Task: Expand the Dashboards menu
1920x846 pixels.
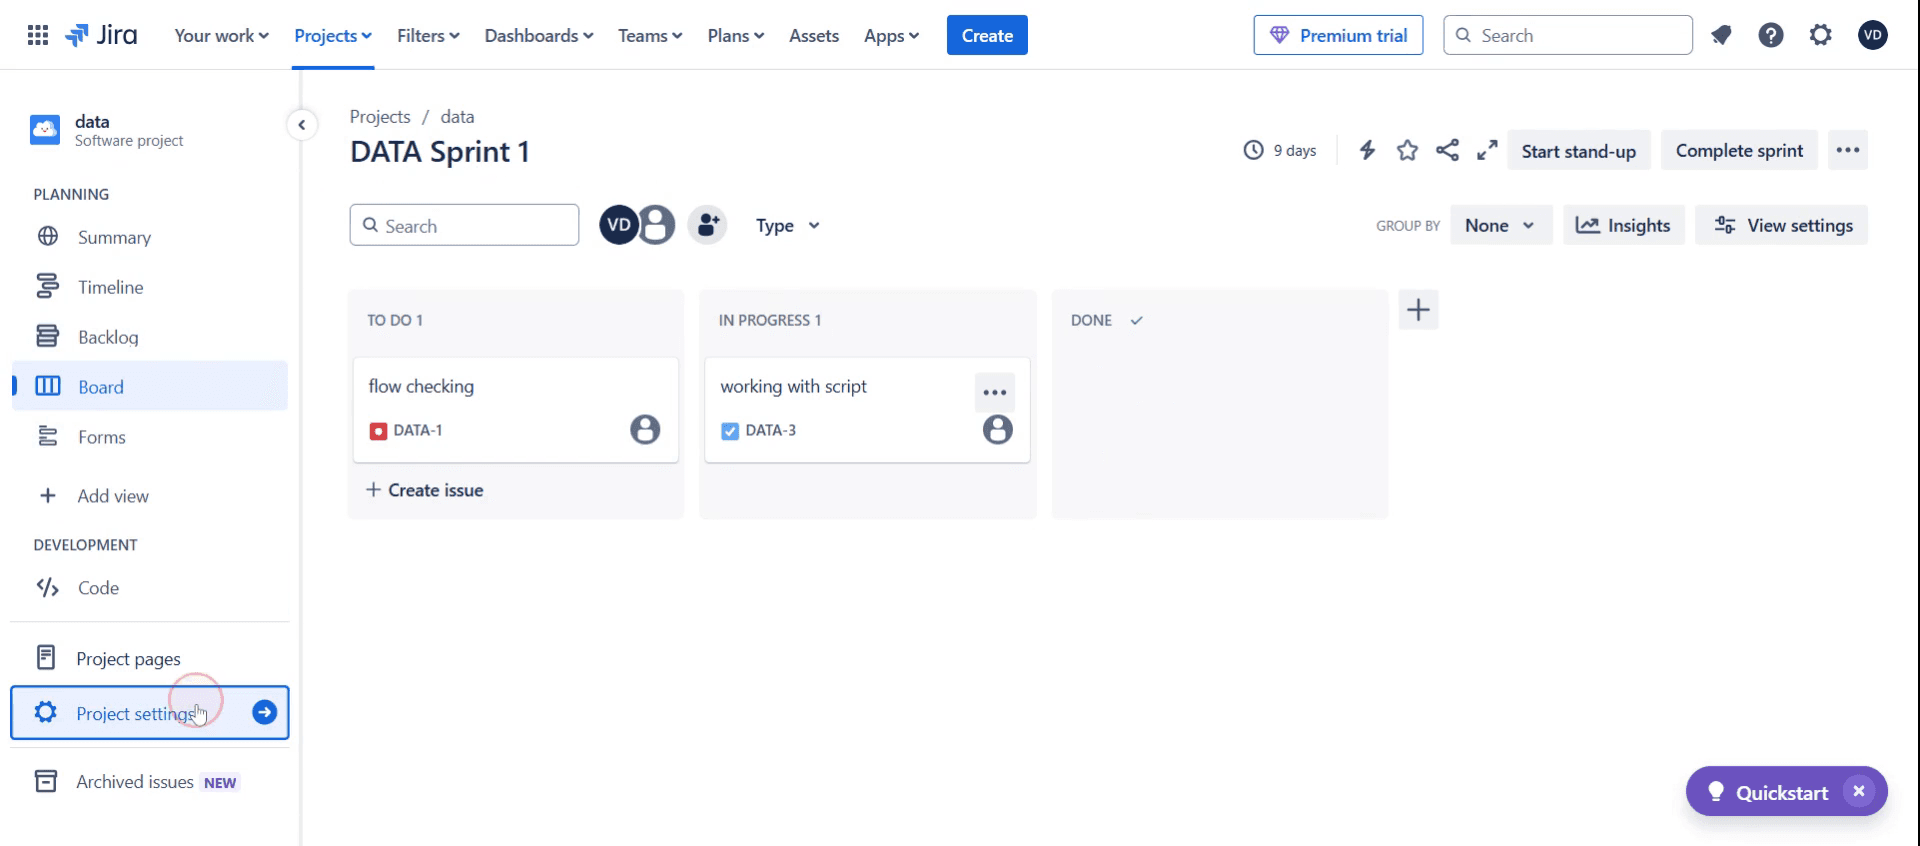Action: pos(539,35)
